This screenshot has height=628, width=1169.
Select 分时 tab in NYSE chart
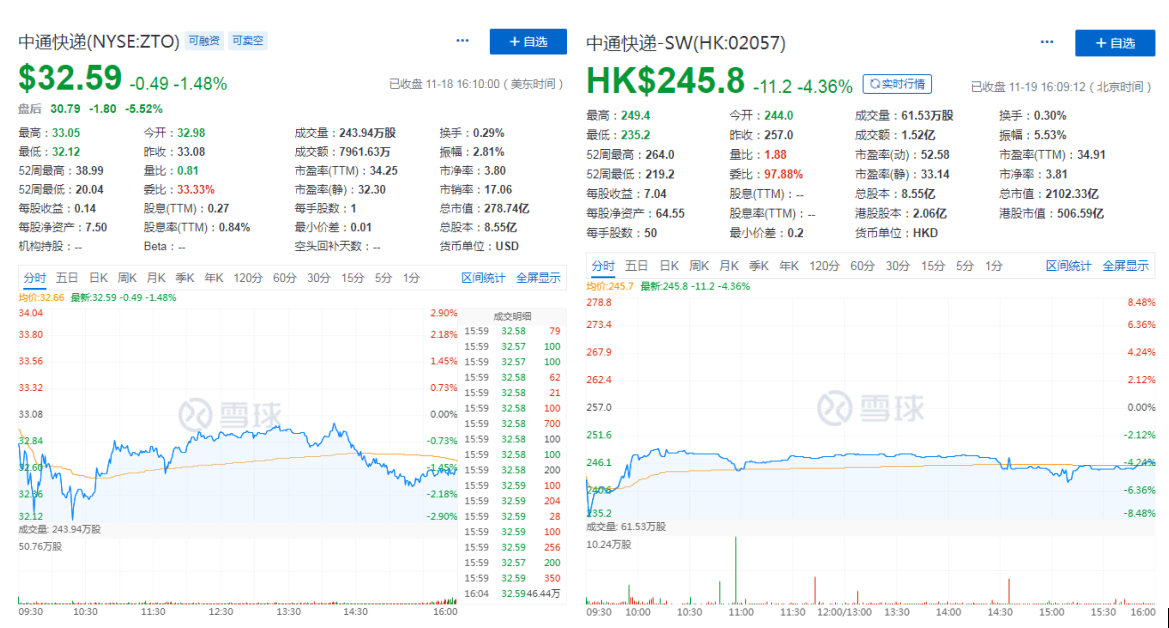tap(34, 277)
